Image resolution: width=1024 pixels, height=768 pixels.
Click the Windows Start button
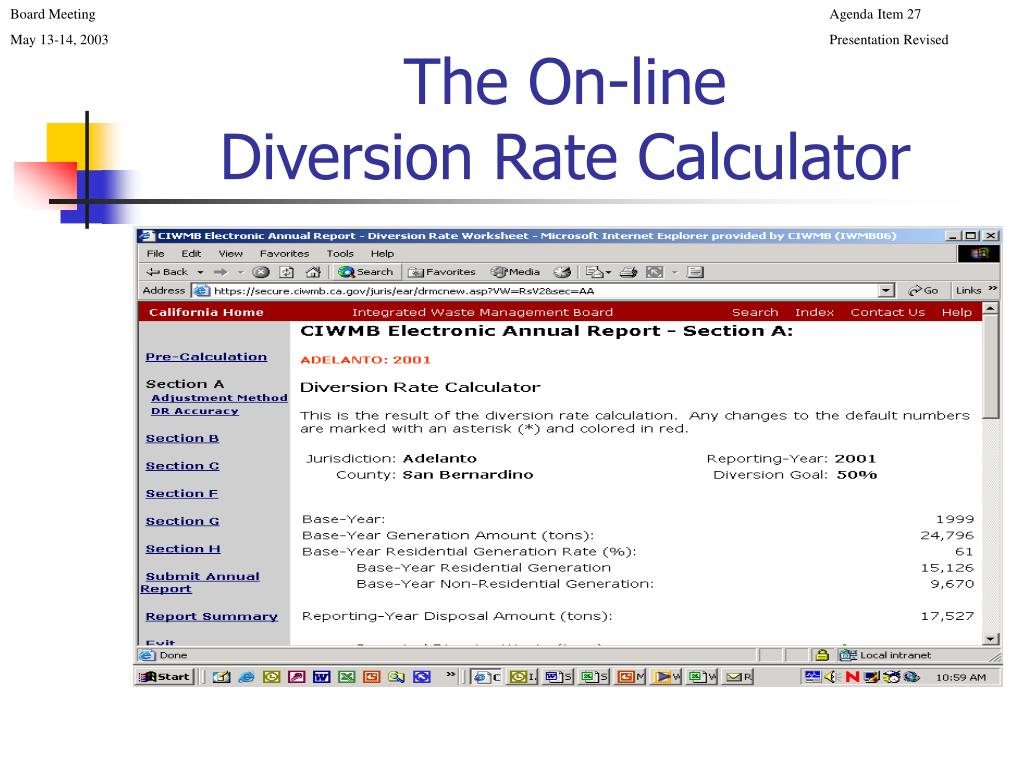click(x=167, y=677)
